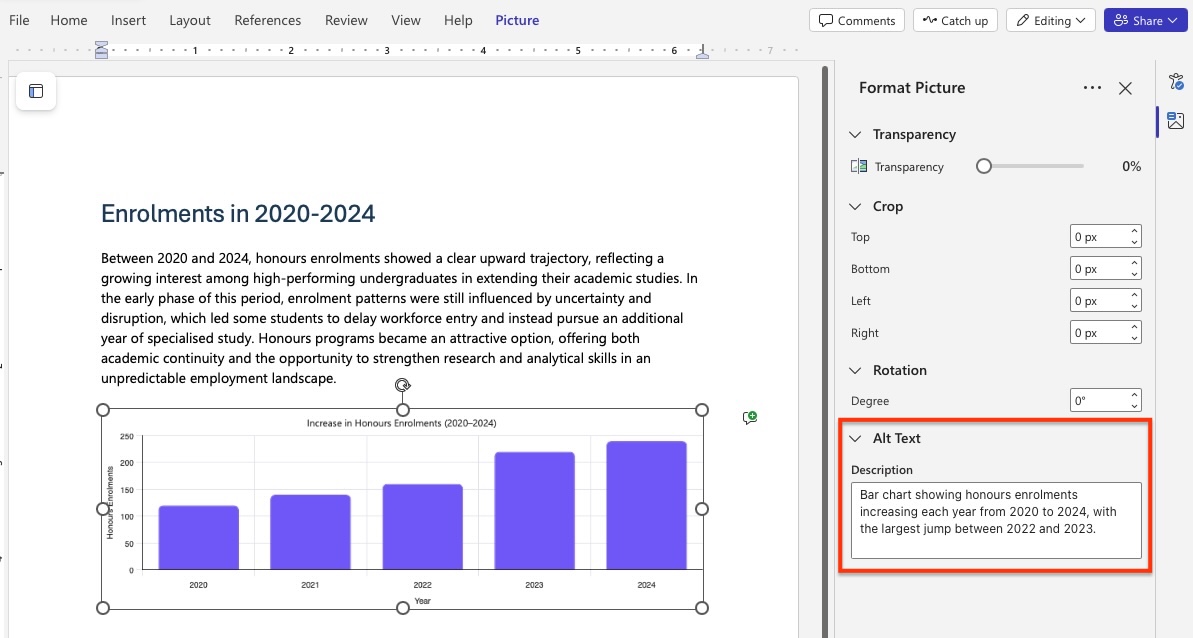Image resolution: width=1193 pixels, height=638 pixels.
Task: Open the File menu
Action: coord(19,21)
